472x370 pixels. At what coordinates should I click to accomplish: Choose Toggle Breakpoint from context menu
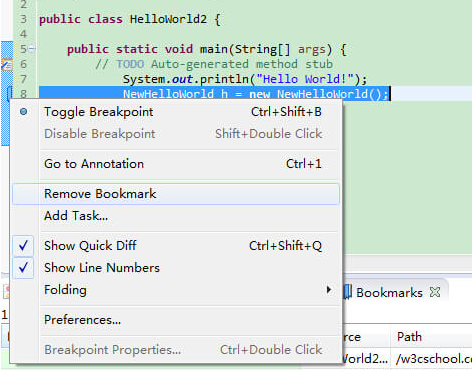175,112
